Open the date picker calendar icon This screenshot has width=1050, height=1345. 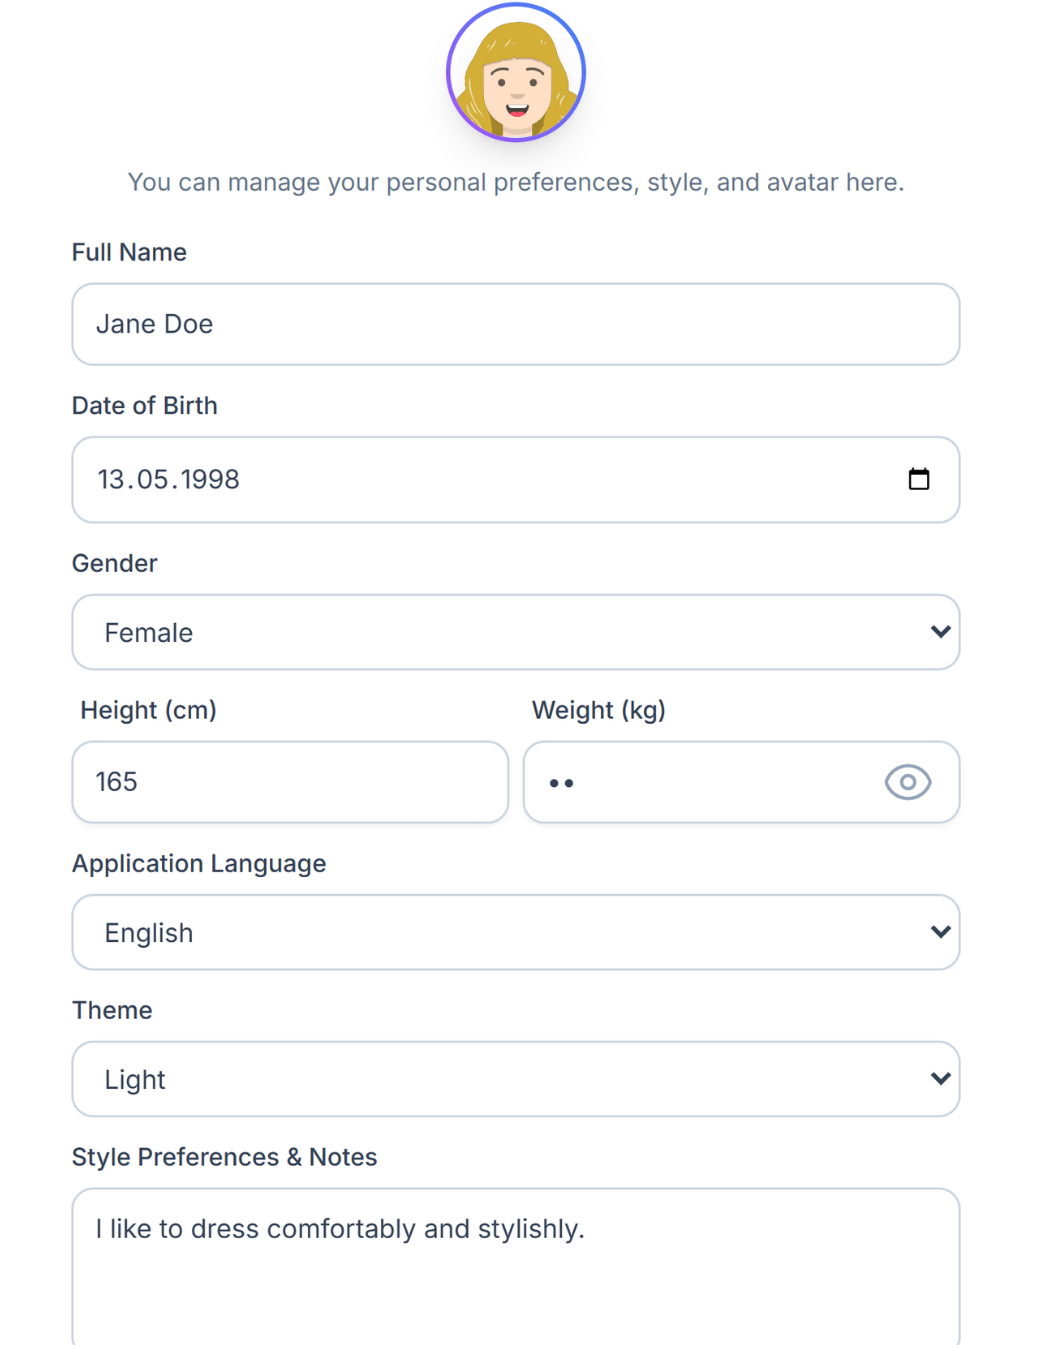919,479
